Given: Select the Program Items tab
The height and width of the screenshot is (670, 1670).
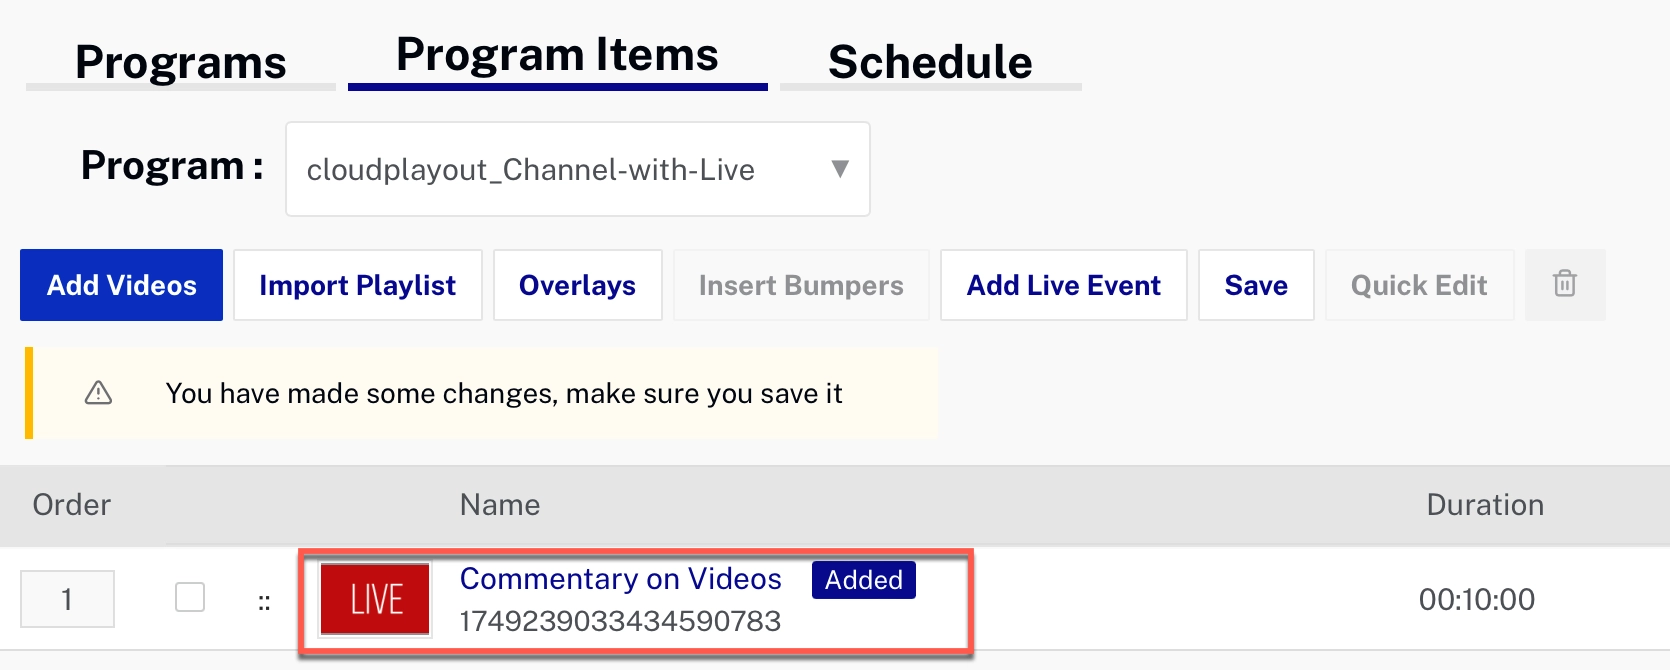Looking at the screenshot, I should pos(556,55).
